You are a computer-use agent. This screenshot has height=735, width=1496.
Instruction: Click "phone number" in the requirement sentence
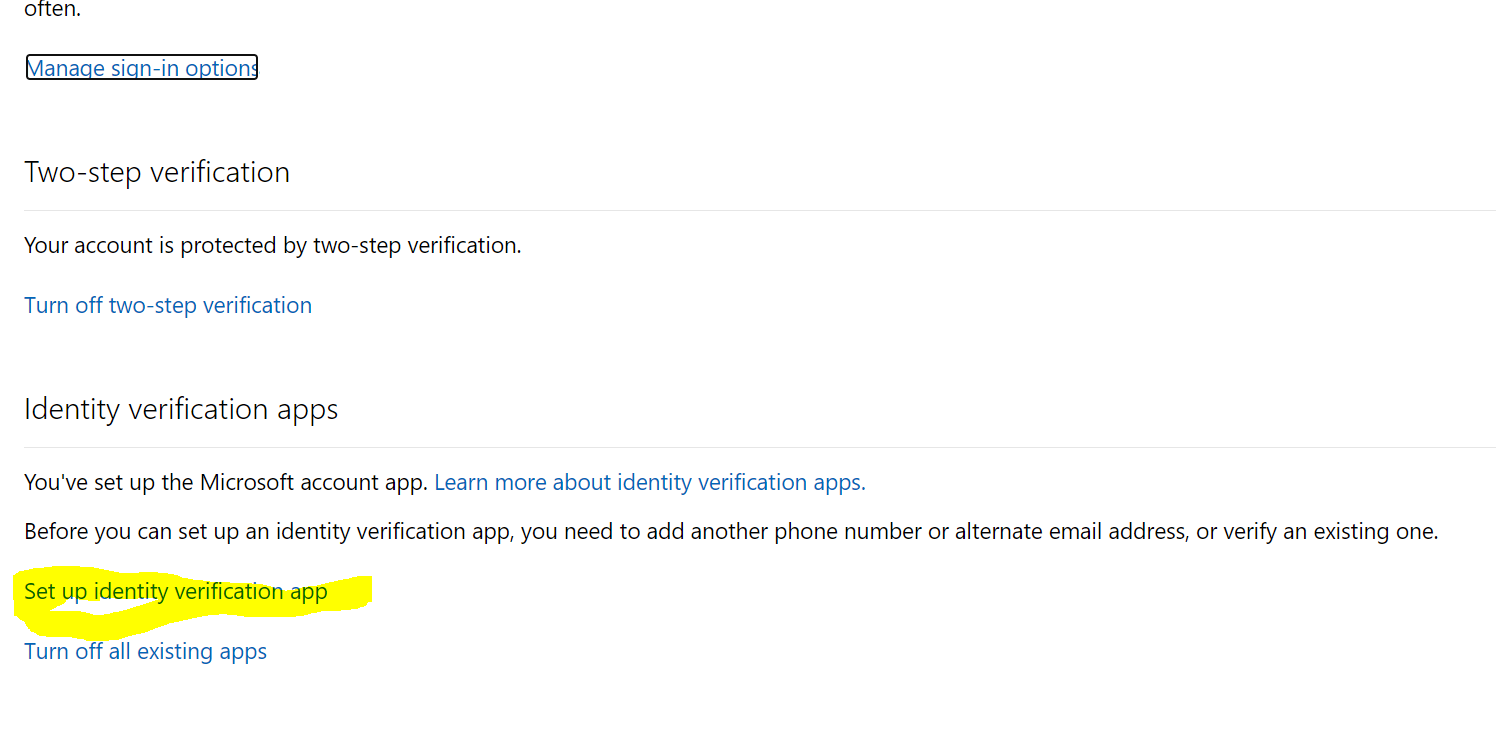(857, 531)
